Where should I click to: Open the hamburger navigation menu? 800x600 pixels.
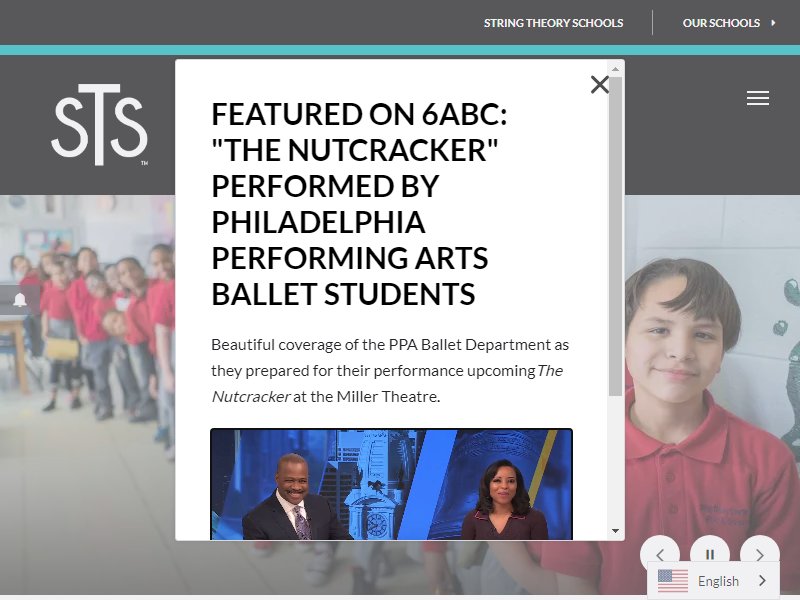758,98
